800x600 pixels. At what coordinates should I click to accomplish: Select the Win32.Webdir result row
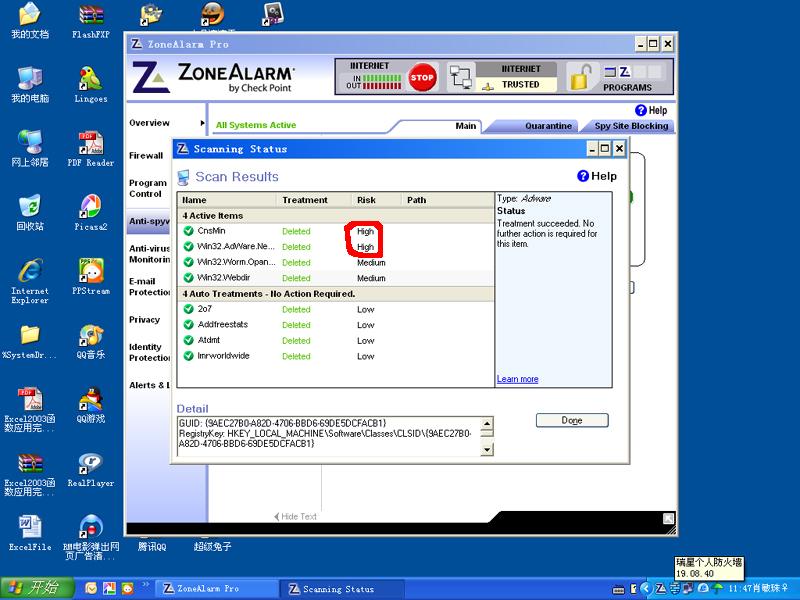pos(336,278)
